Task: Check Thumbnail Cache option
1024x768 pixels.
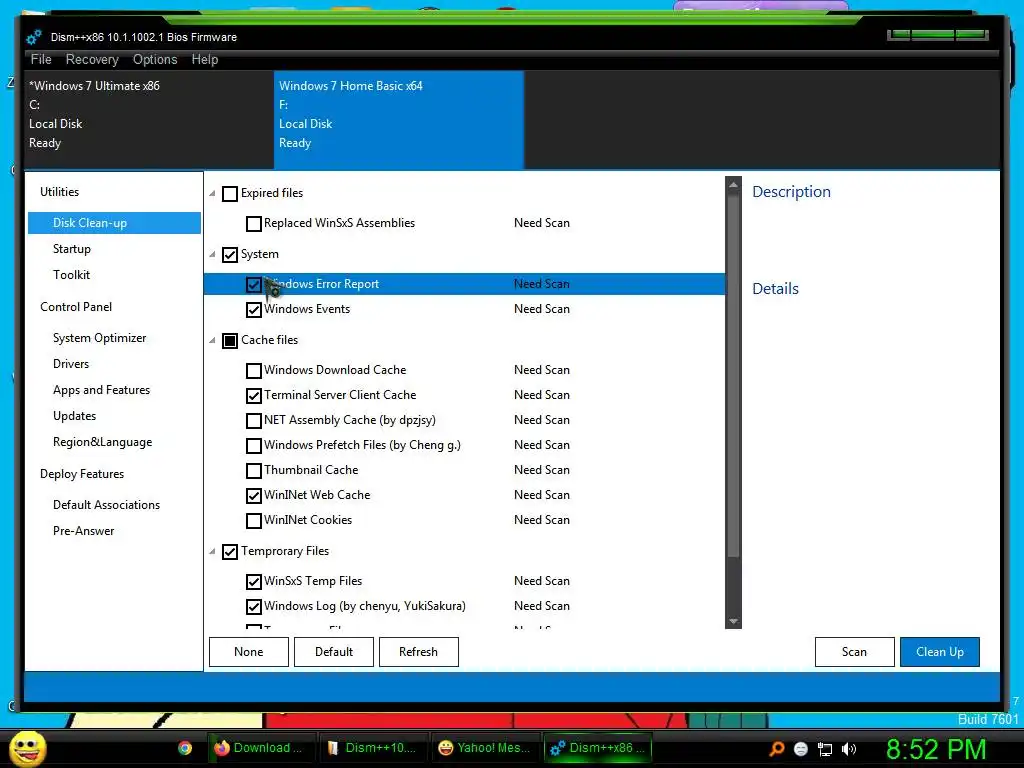Action: click(x=253, y=471)
